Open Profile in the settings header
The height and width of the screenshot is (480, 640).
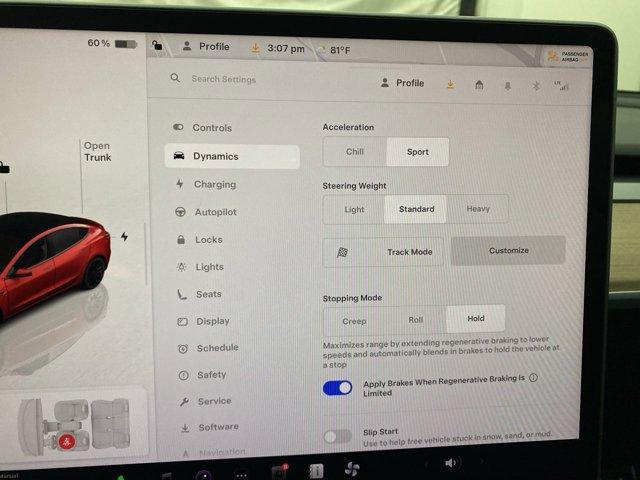[x=402, y=83]
